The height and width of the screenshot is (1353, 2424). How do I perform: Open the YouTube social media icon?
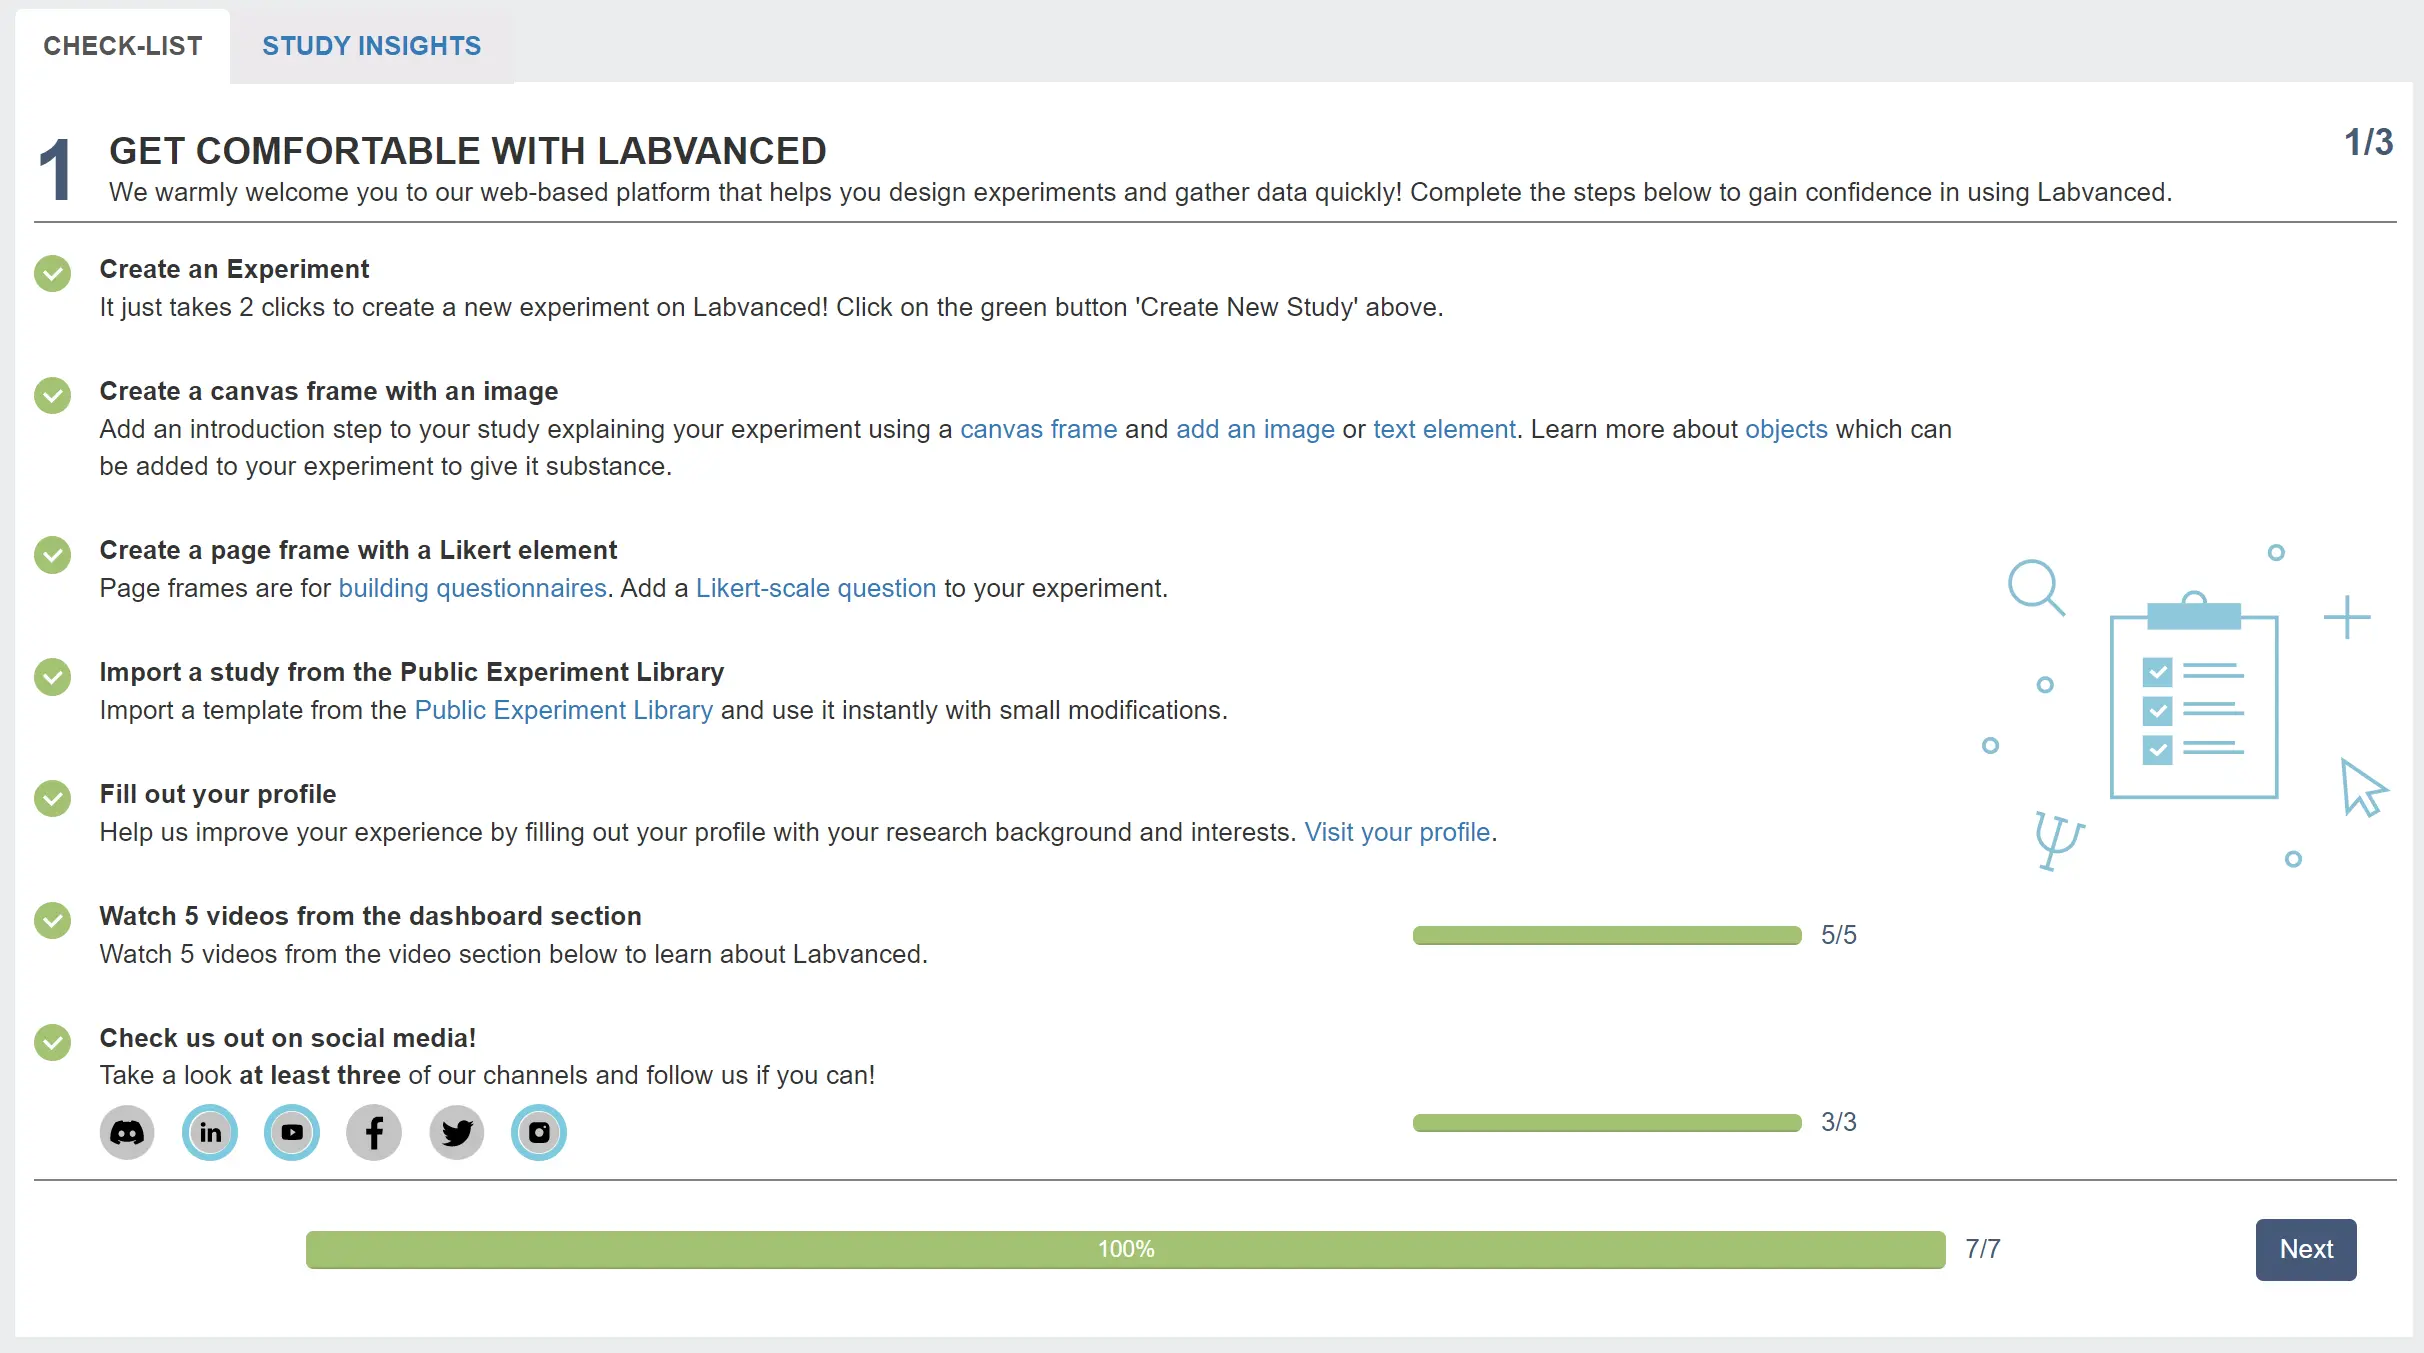pyautogui.click(x=292, y=1133)
